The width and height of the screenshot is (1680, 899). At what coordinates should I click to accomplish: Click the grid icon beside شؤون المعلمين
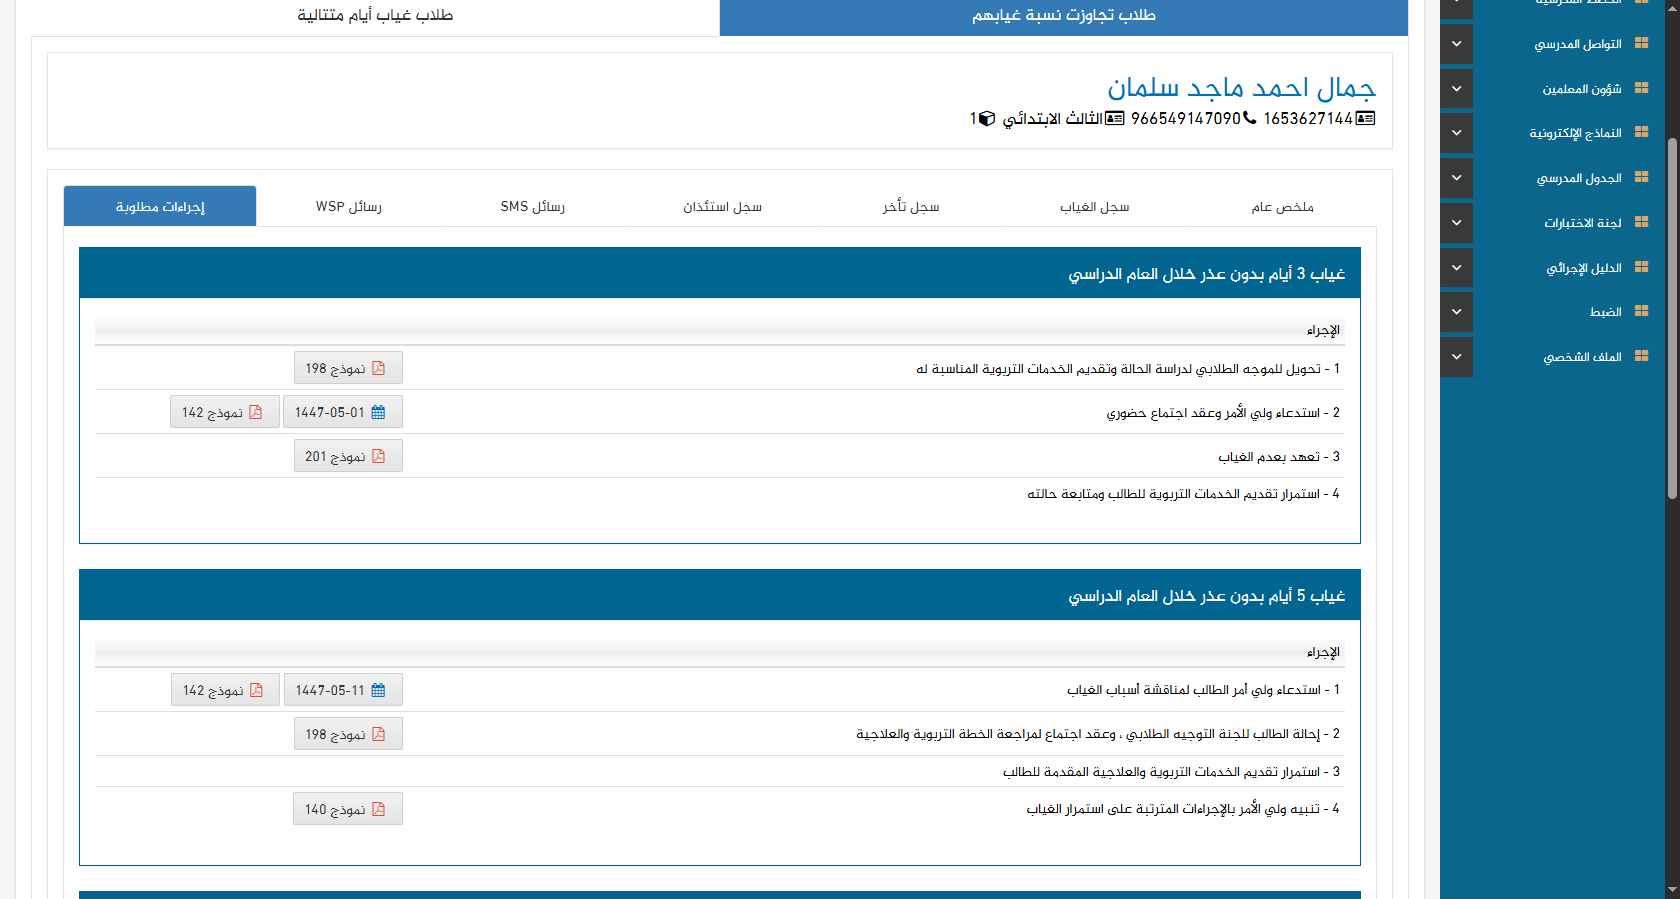(1641, 88)
